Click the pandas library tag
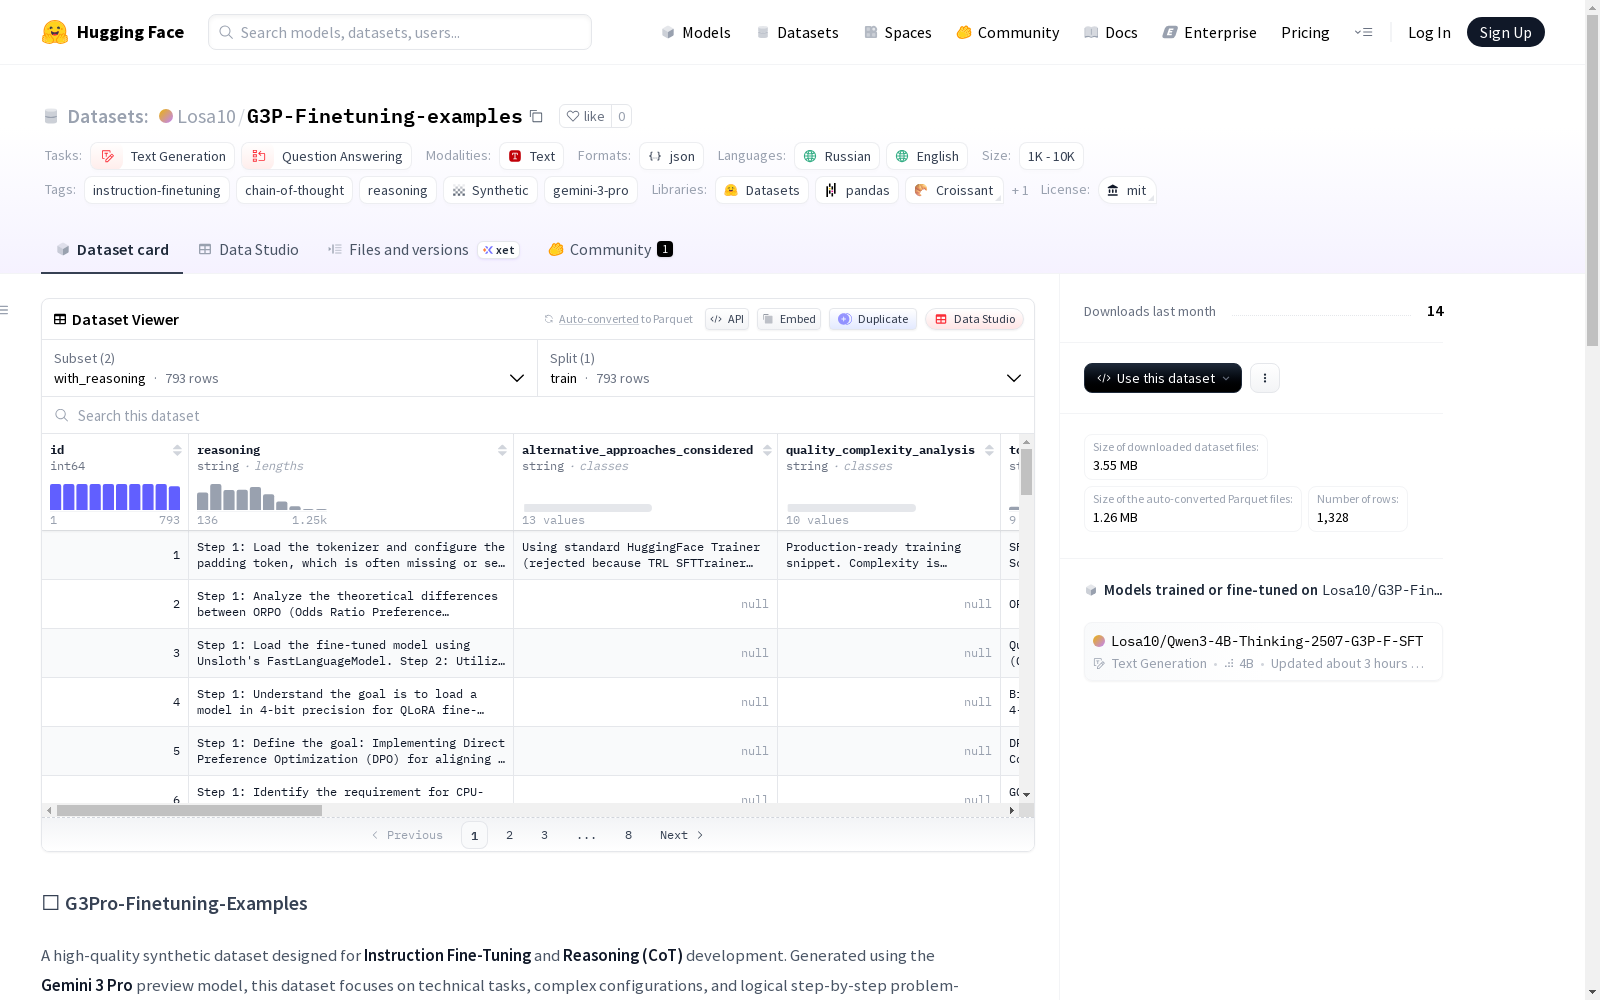This screenshot has height=1000, width=1600. point(857,190)
